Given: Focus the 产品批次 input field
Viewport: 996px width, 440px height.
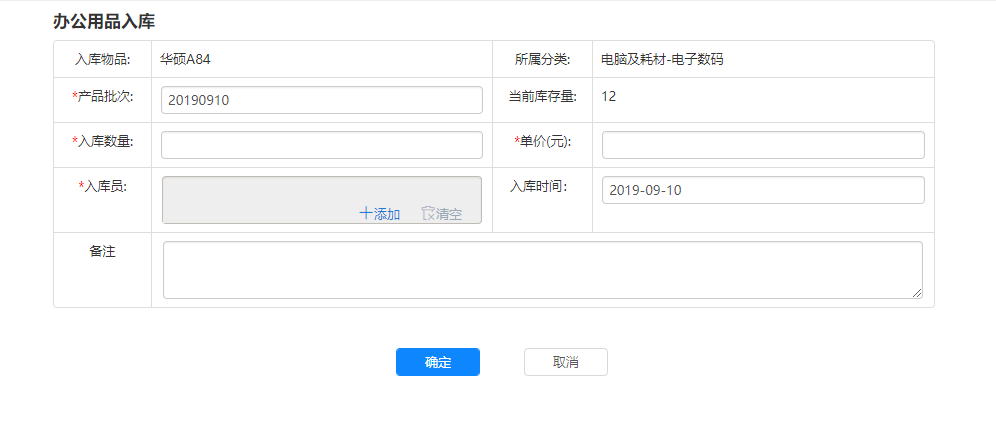Looking at the screenshot, I should pyautogui.click(x=322, y=100).
